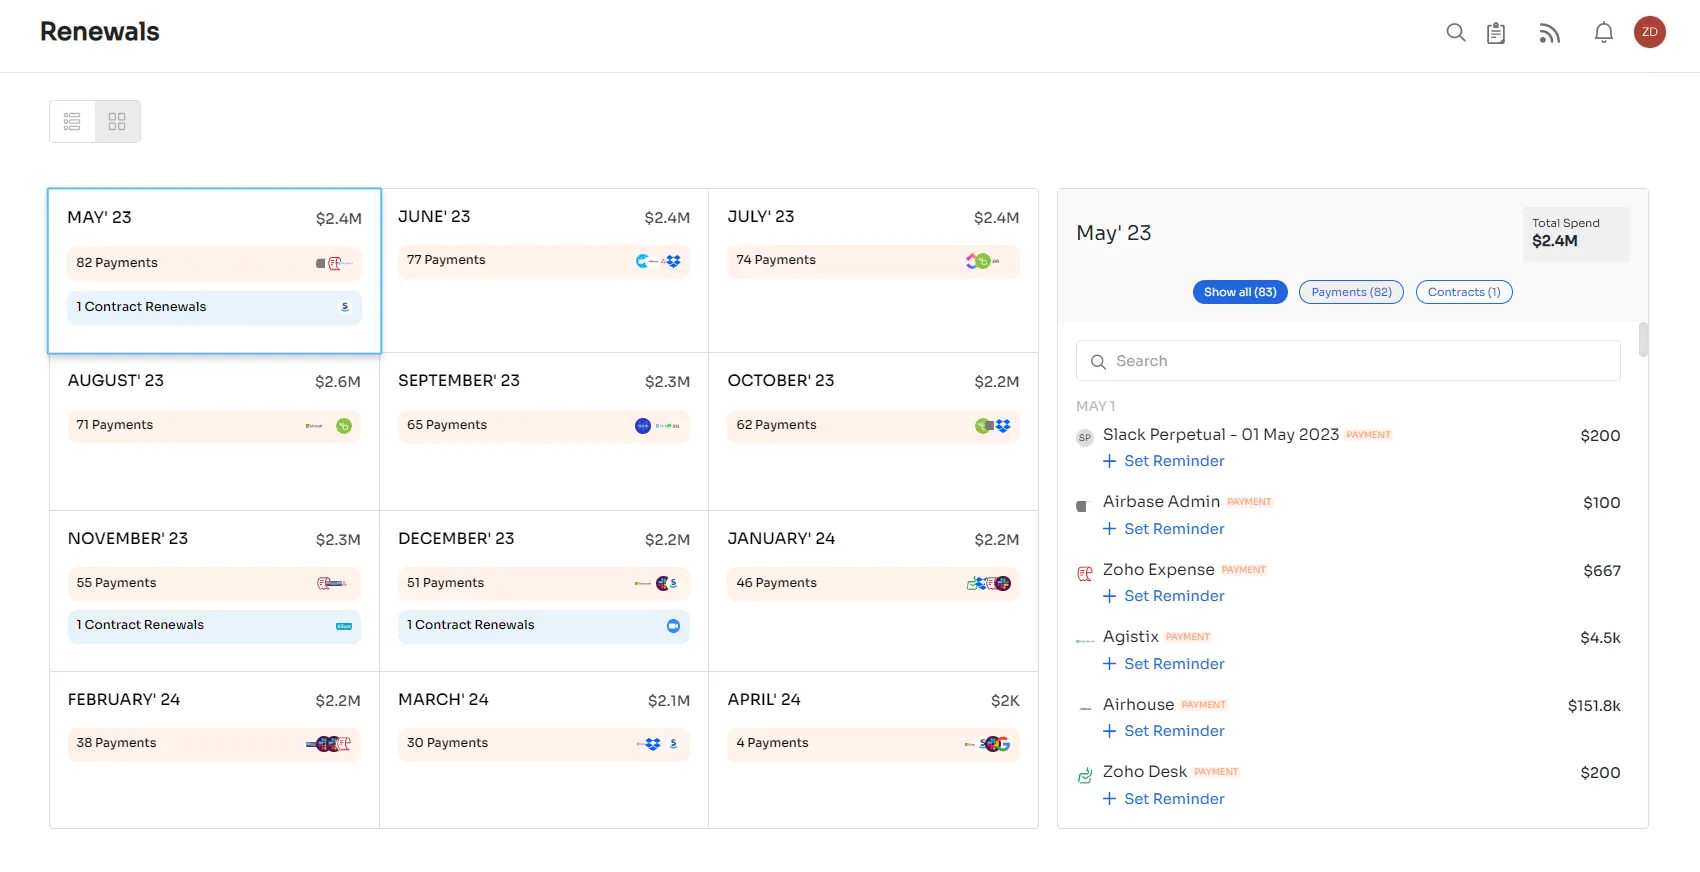Set Reminder for Airbase Admin
The image size is (1700, 872).
[1163, 529]
